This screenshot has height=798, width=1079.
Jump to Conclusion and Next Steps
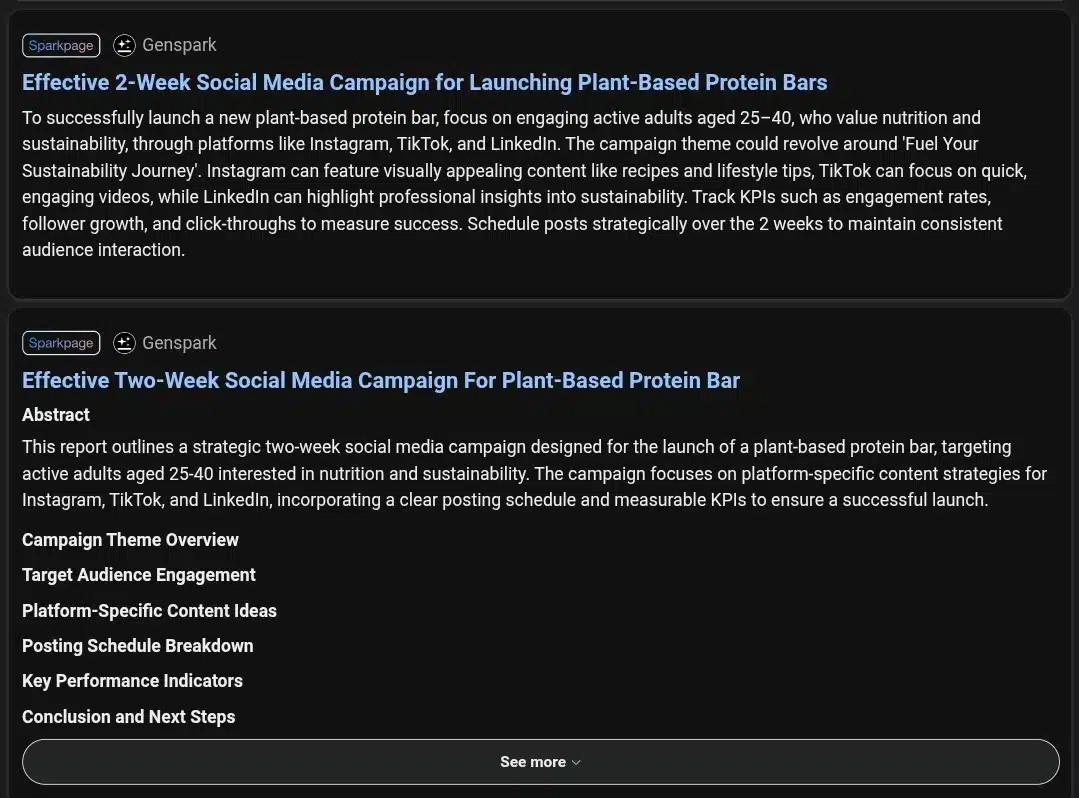[x=128, y=717]
